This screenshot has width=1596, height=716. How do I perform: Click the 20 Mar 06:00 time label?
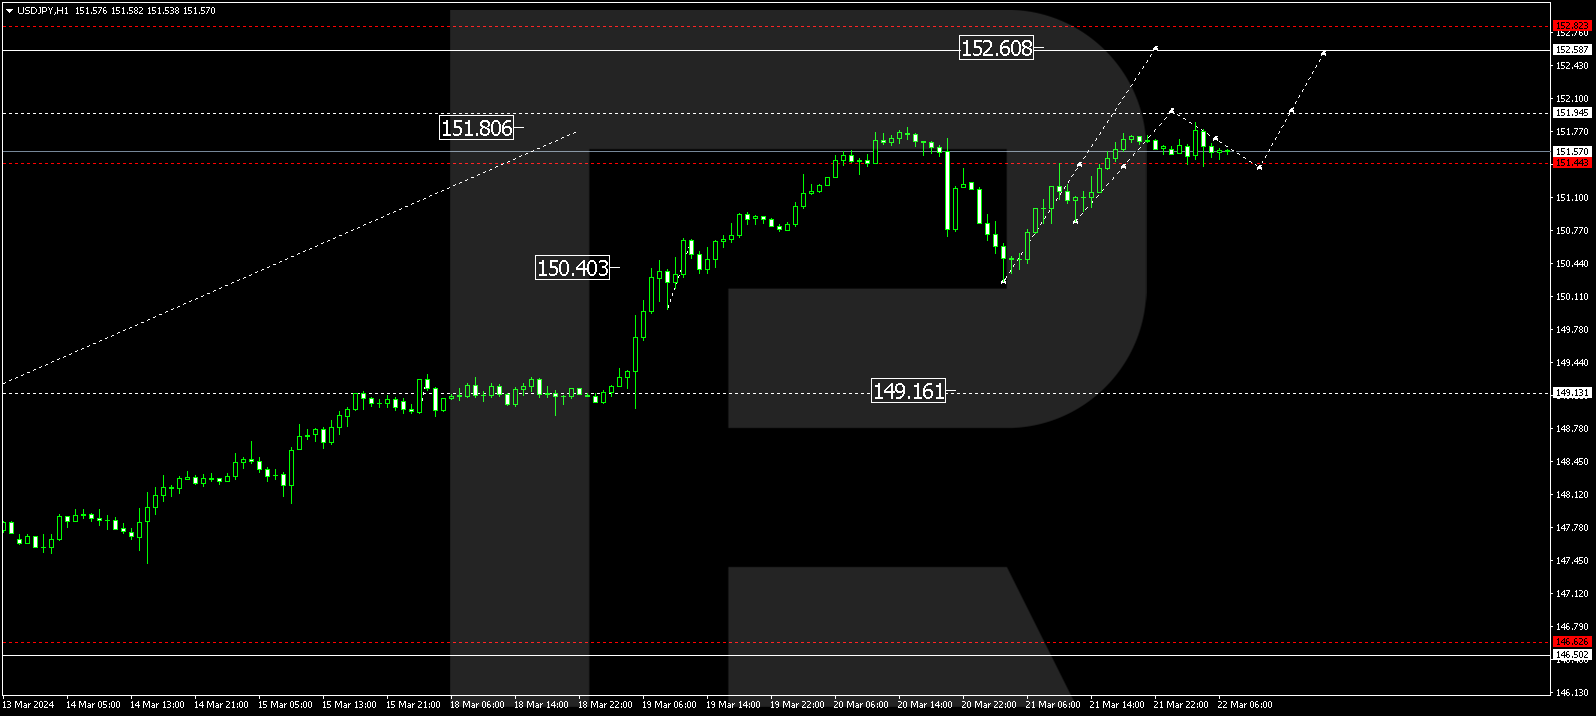click(861, 705)
